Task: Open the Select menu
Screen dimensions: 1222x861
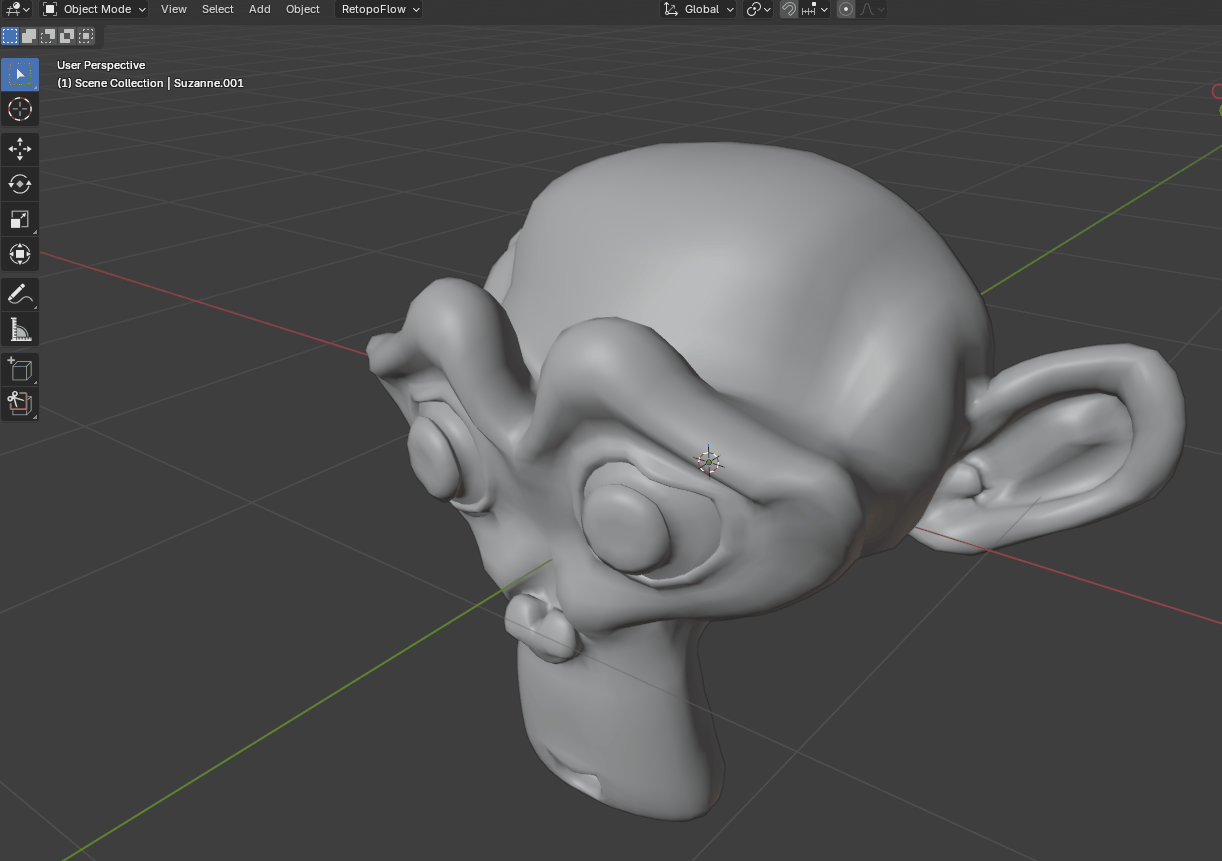Action: tap(217, 9)
